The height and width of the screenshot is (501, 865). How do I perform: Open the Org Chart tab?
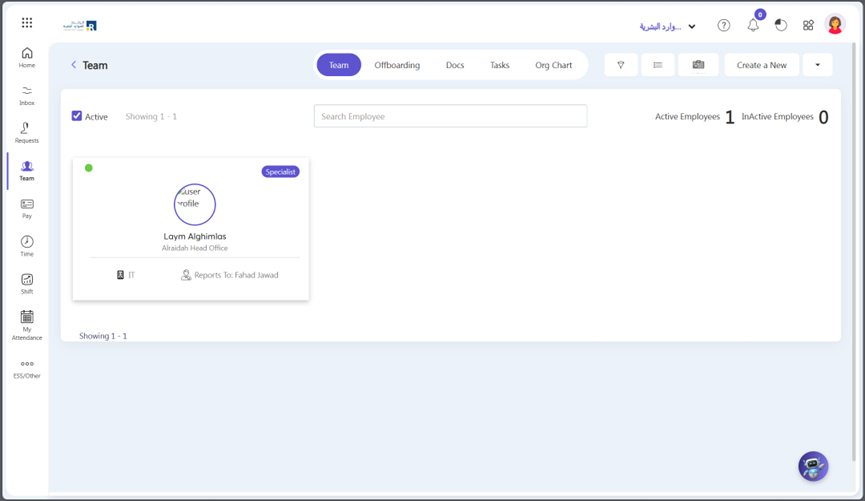pos(553,65)
